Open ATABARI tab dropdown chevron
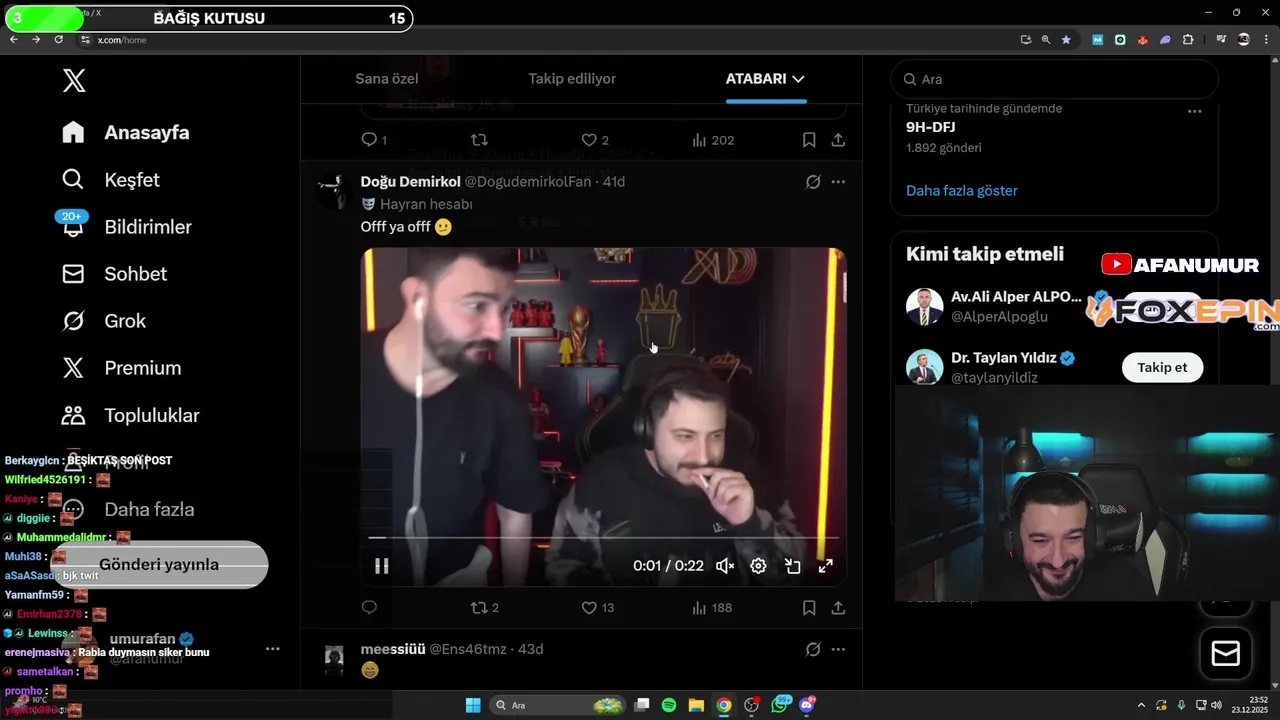 [x=798, y=79]
